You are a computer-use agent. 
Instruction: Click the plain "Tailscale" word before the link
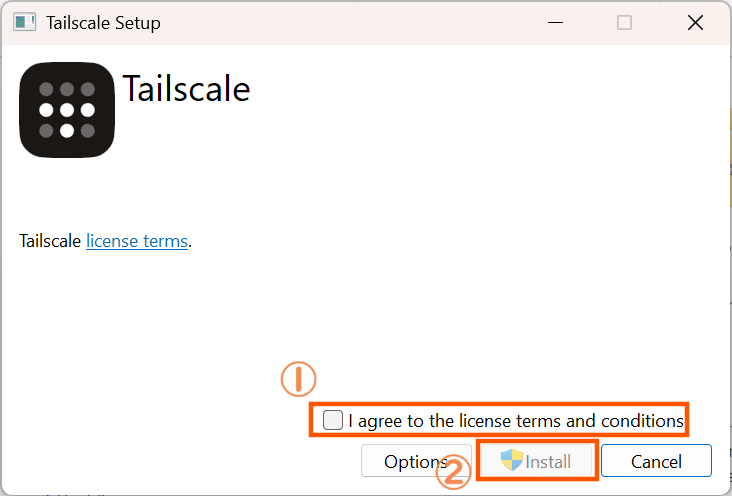click(x=50, y=241)
